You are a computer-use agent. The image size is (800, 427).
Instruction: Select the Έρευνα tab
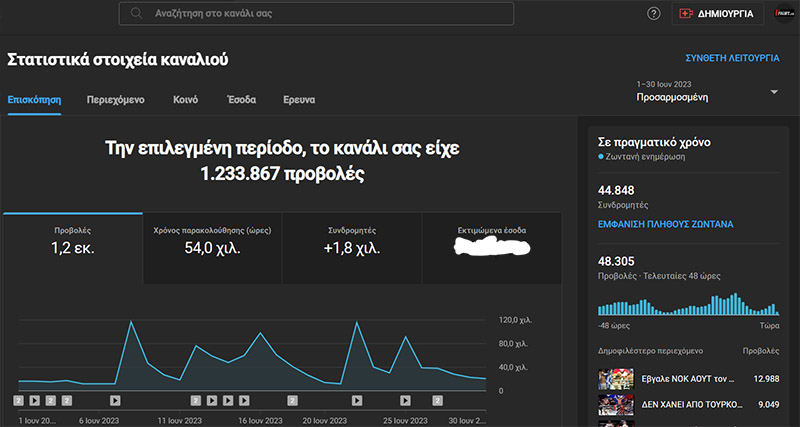coord(298,100)
